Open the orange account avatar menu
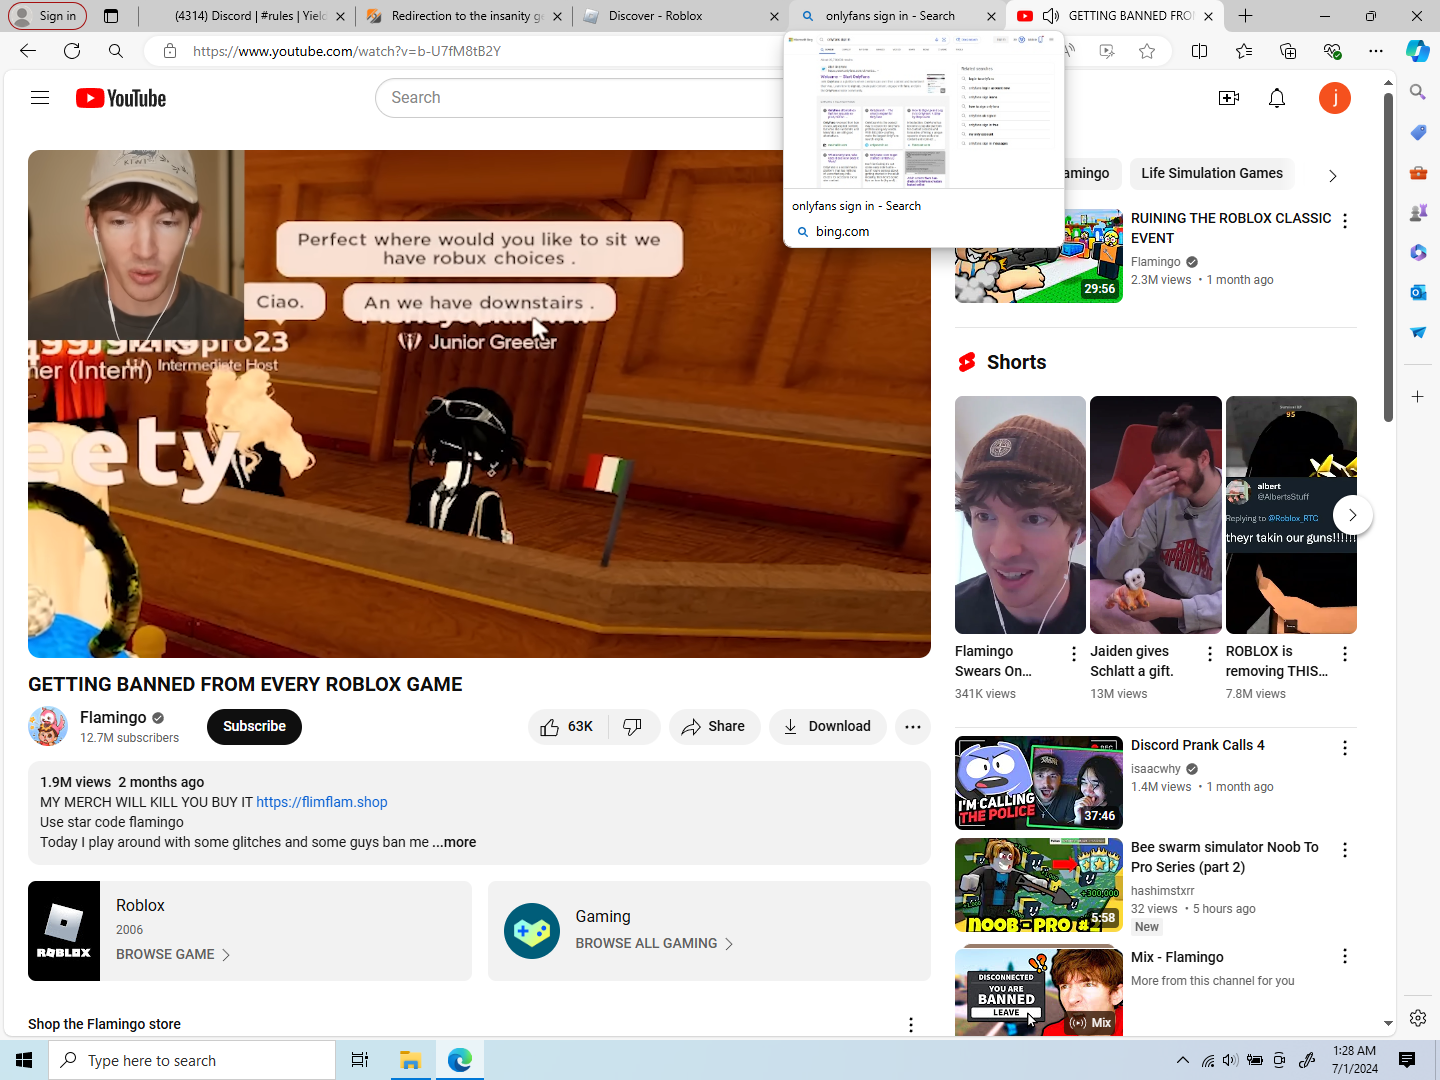The height and width of the screenshot is (1080, 1440). [1335, 98]
